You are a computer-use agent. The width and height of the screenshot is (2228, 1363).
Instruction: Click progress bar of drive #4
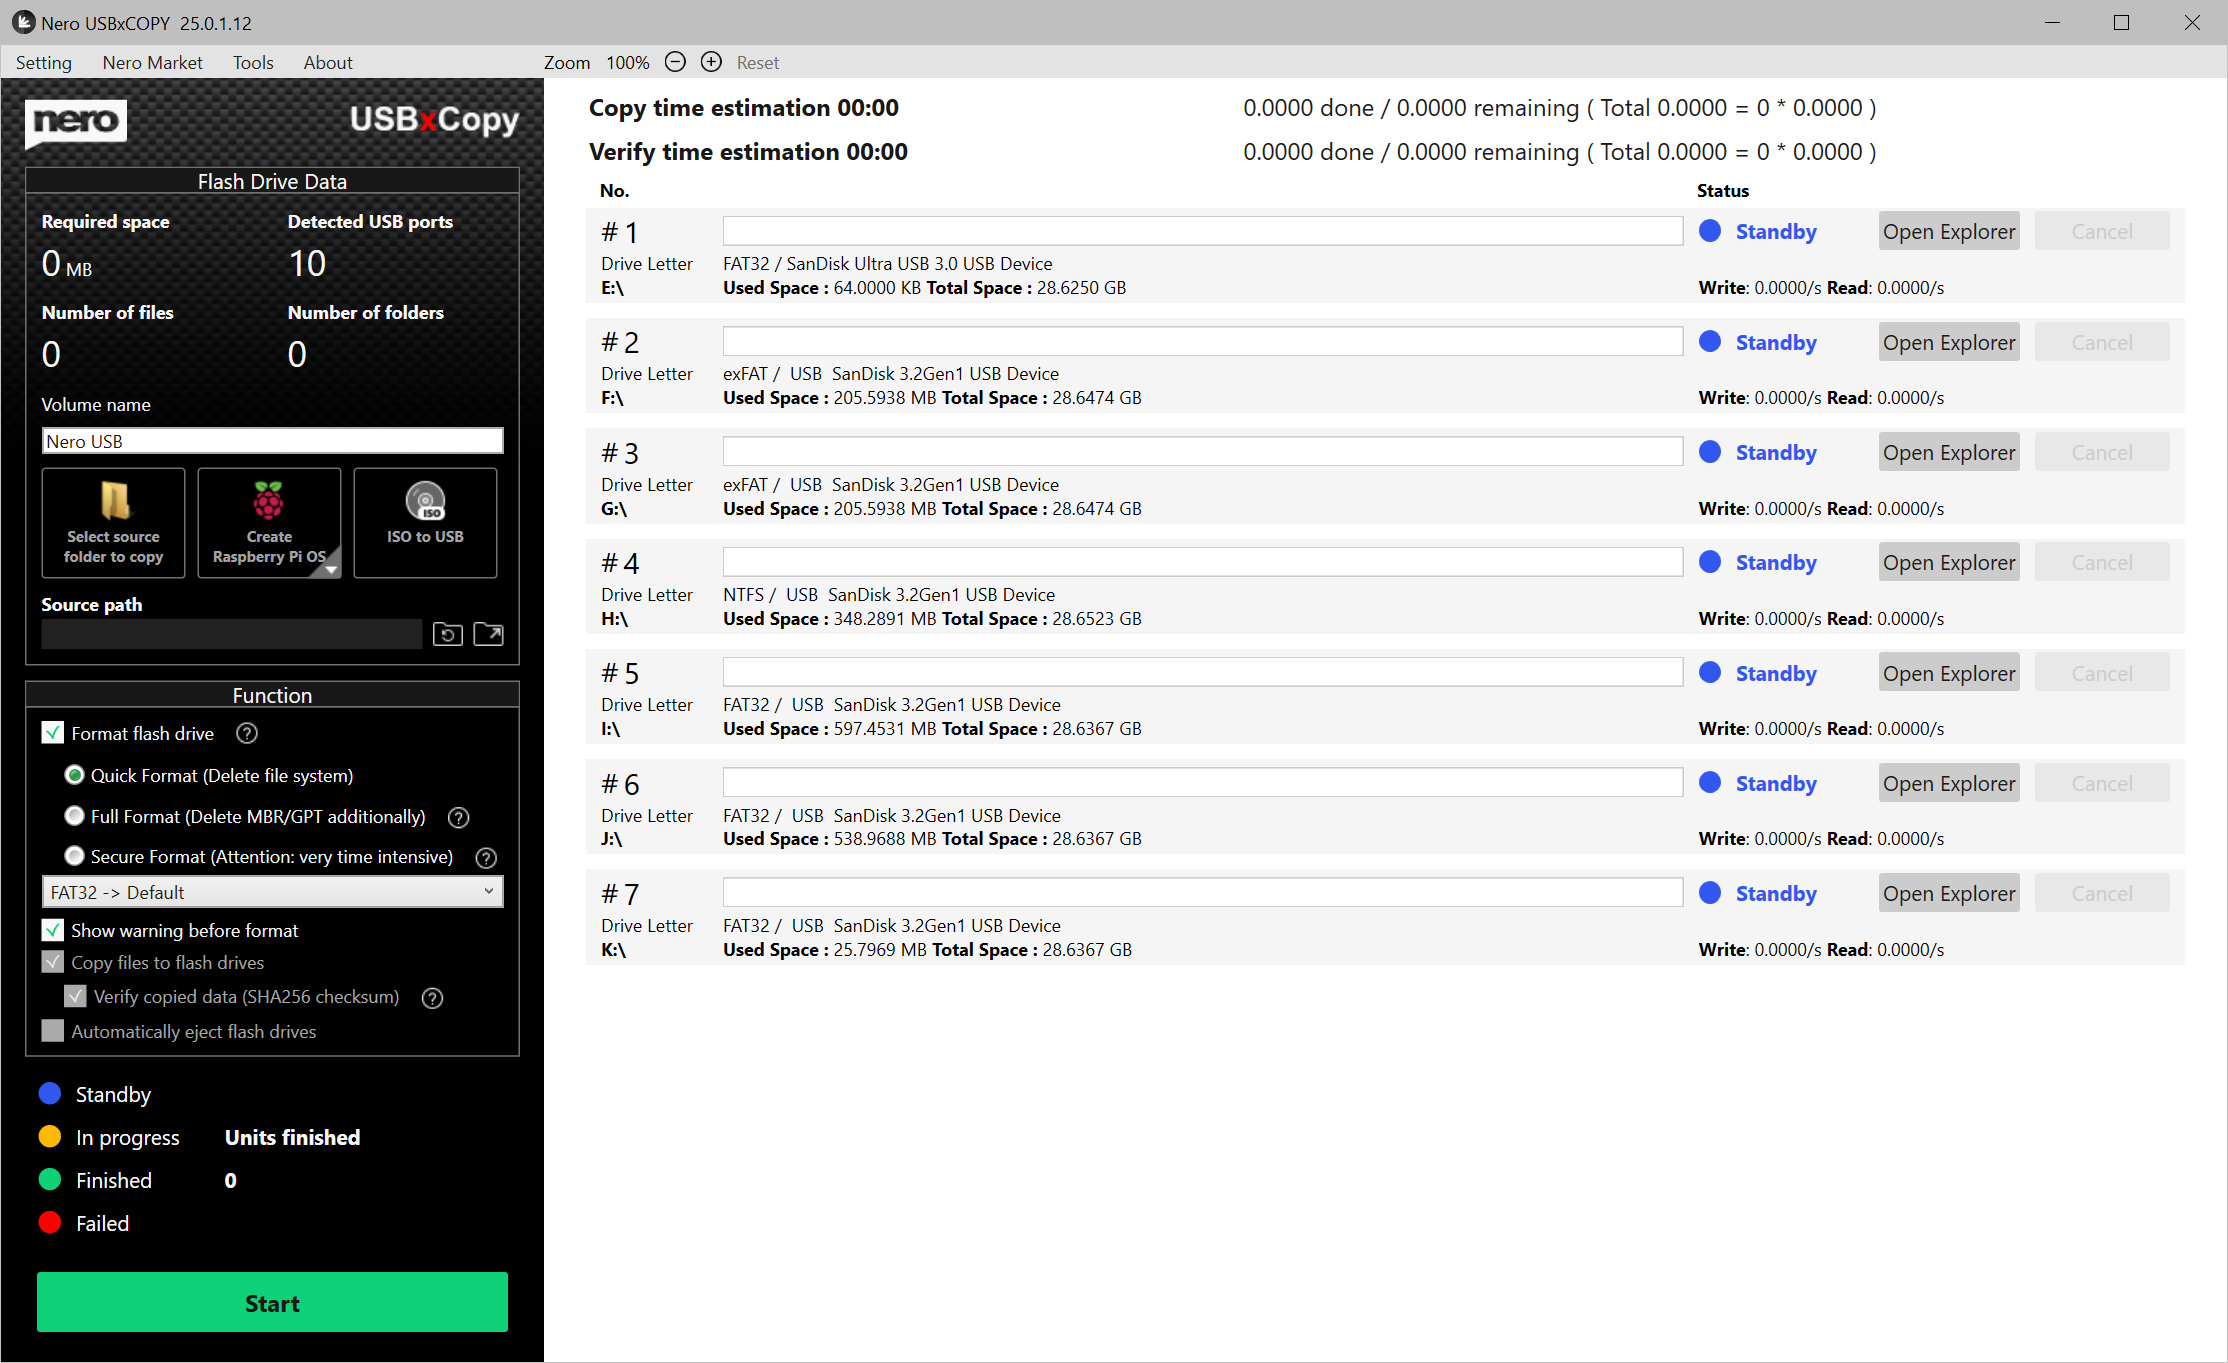[1203, 562]
